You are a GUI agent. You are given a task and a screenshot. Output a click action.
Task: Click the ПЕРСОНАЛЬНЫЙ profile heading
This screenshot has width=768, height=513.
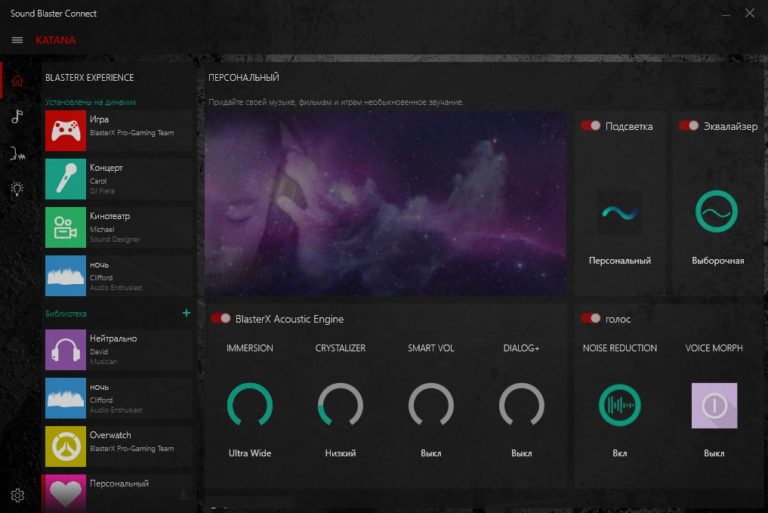[x=244, y=77]
